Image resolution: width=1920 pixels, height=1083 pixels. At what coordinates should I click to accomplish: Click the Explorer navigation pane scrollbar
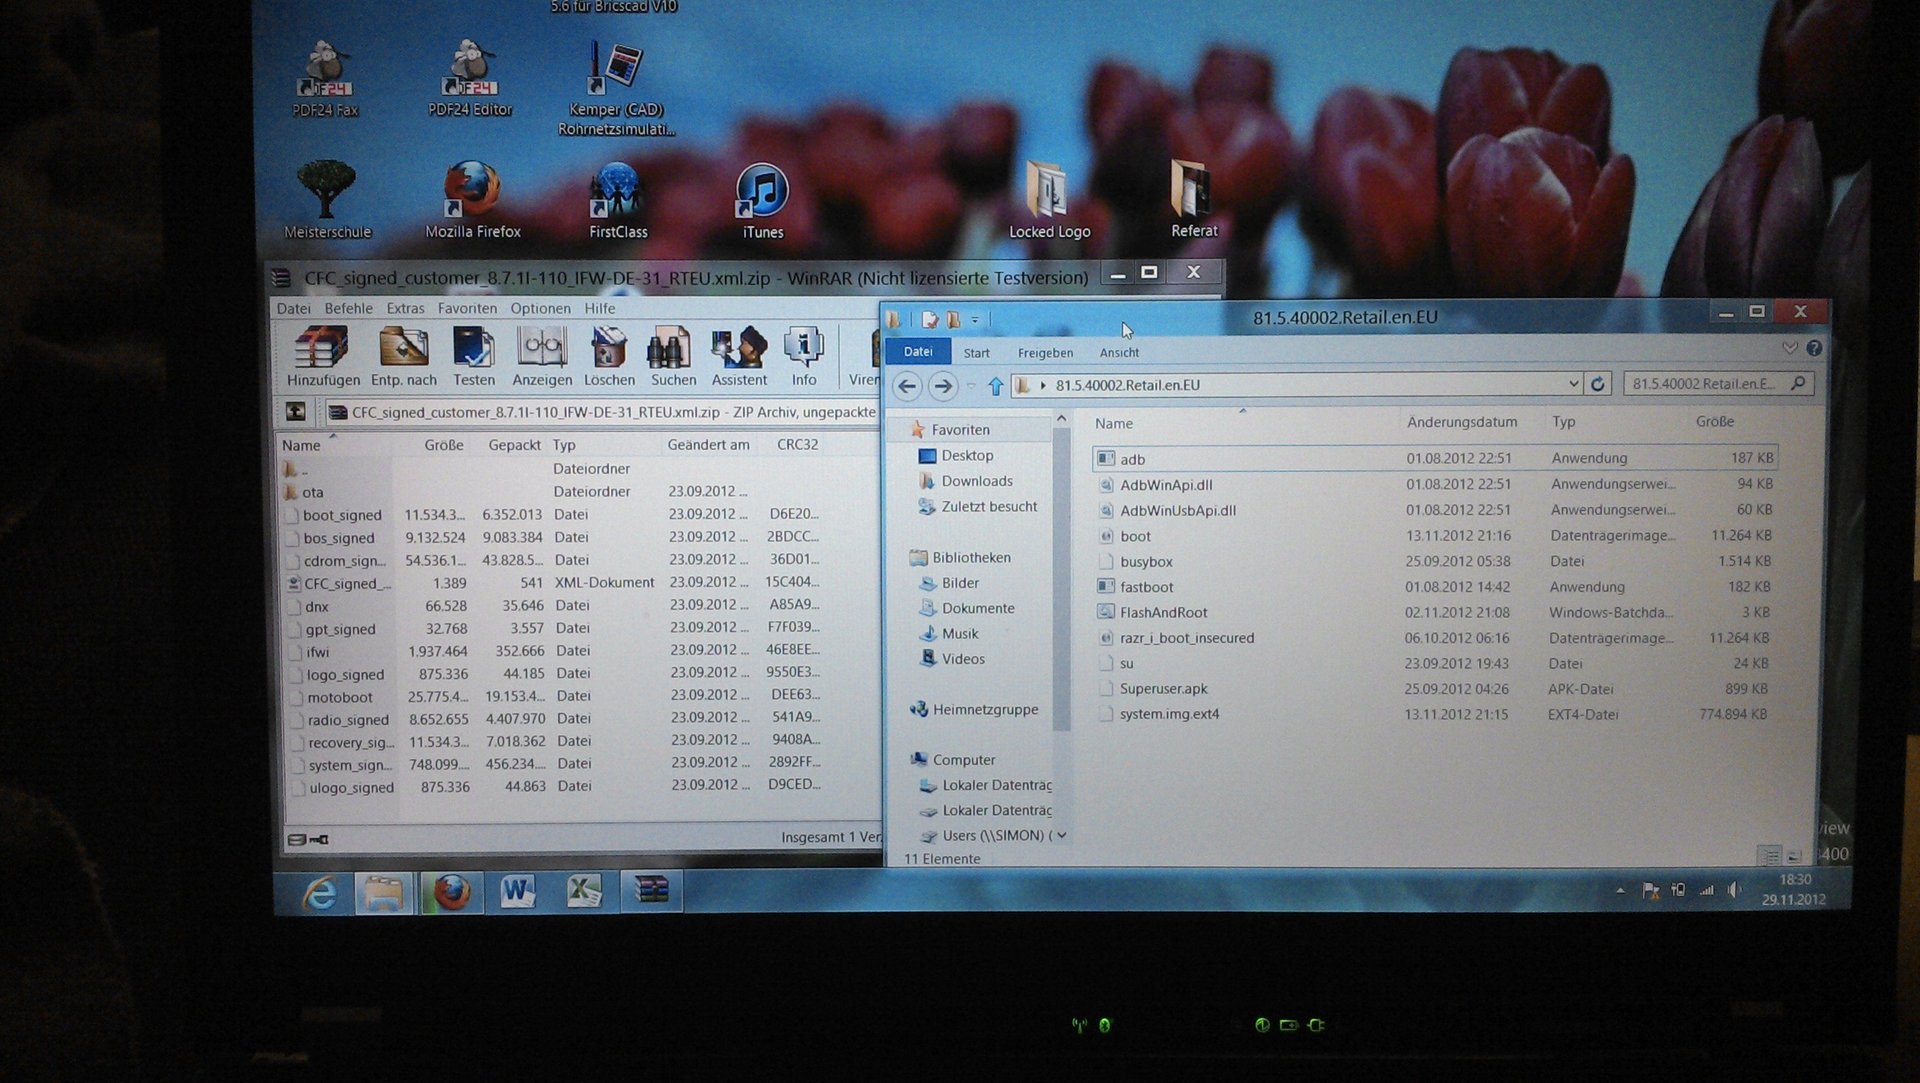tap(1061, 580)
